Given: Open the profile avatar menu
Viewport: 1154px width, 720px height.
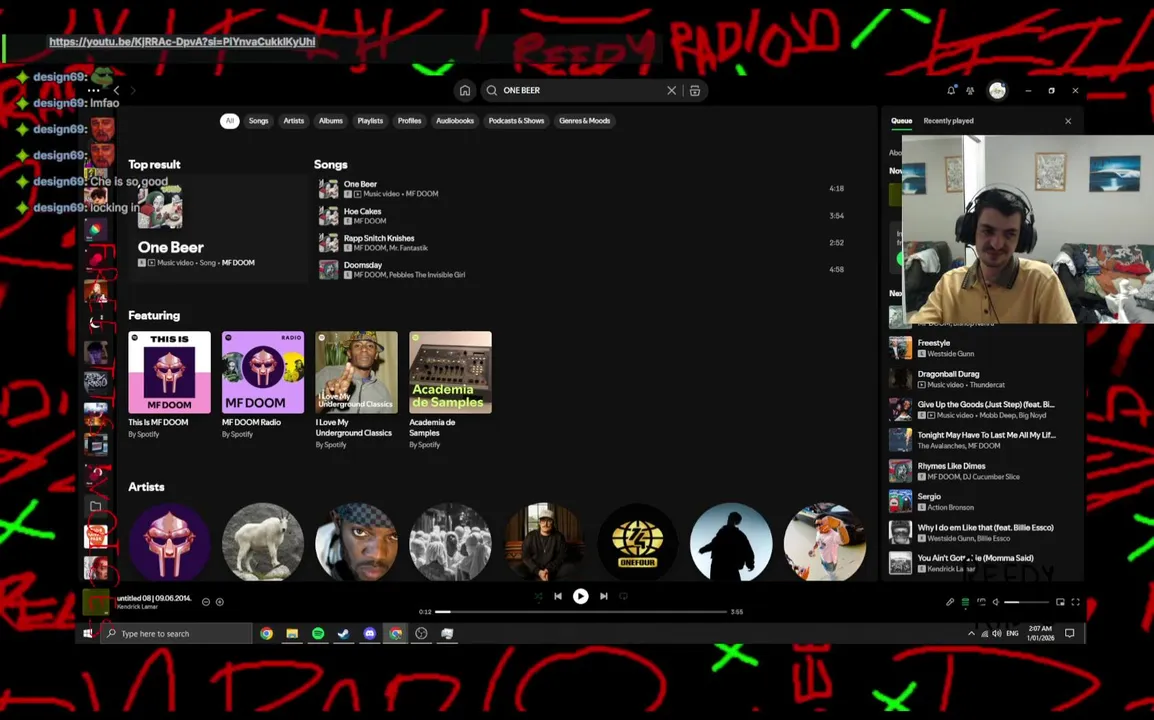Looking at the screenshot, I should pyautogui.click(x=997, y=91).
